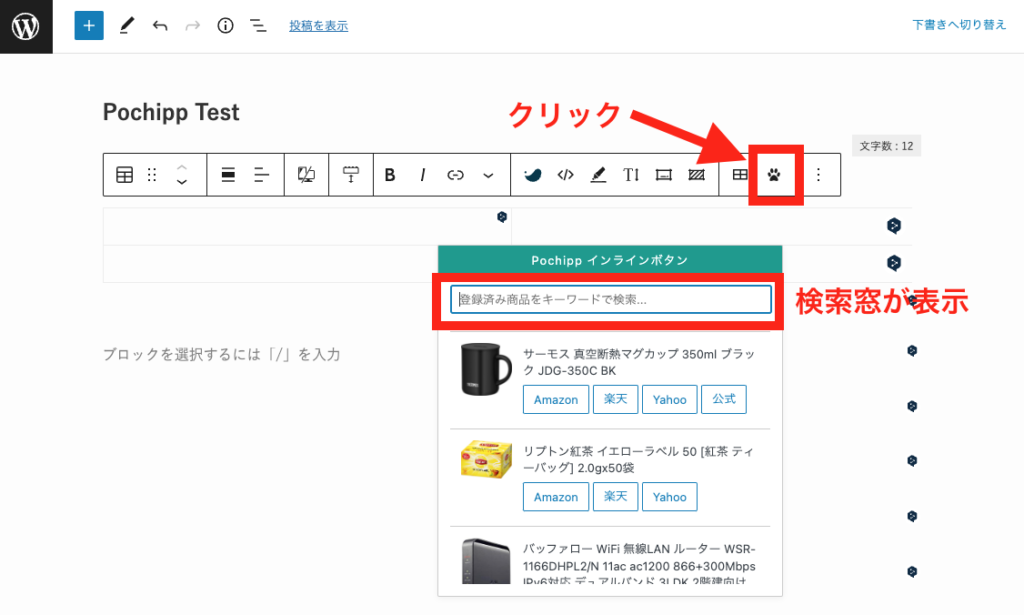Click the redo arrow in the top bar

click(x=193, y=26)
